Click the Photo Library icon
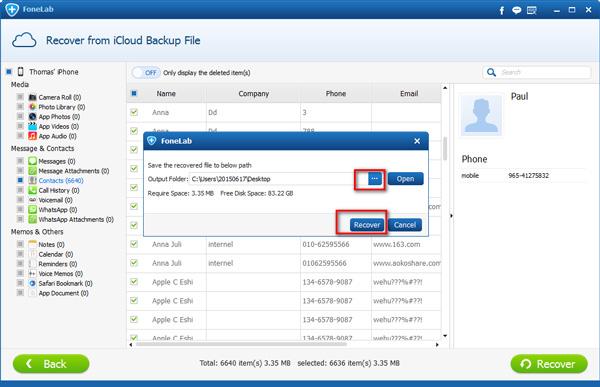600x387 pixels. [33, 107]
